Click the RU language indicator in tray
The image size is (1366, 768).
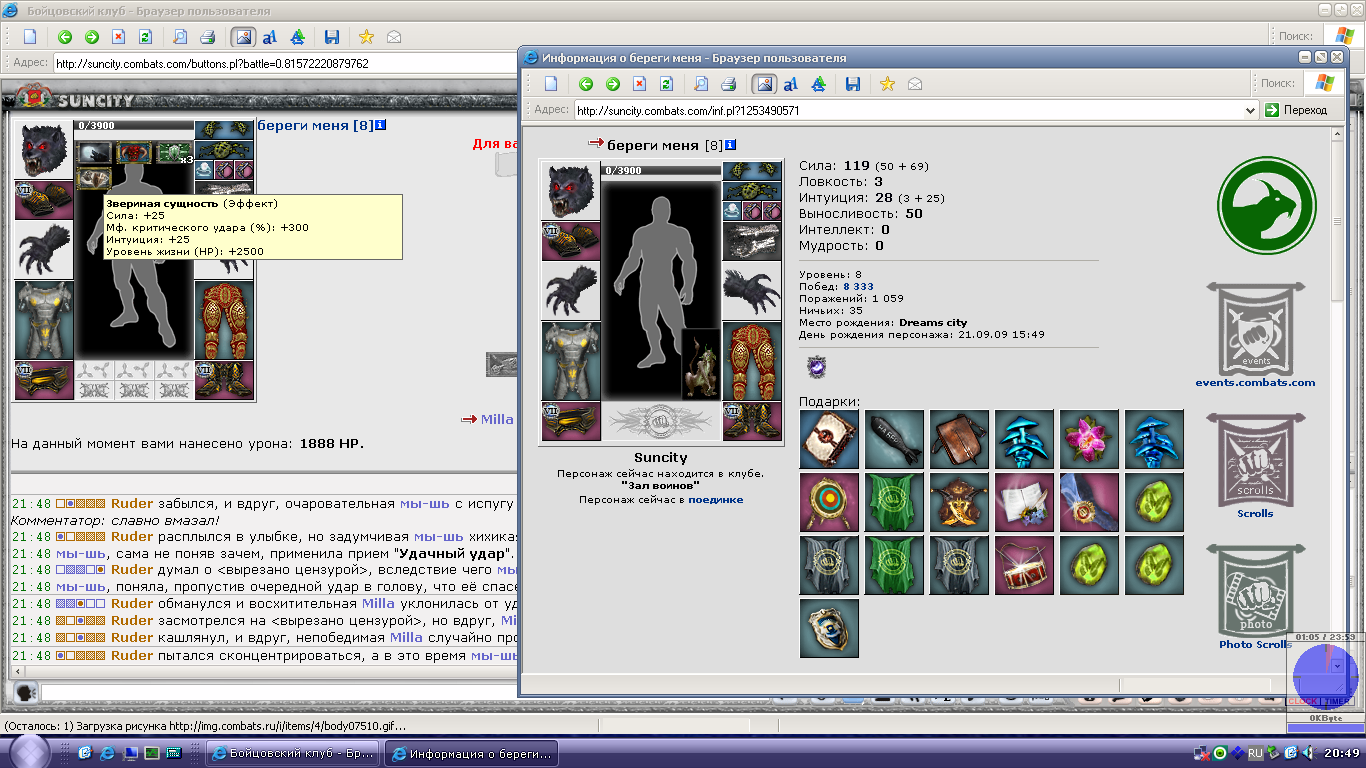[1255, 753]
